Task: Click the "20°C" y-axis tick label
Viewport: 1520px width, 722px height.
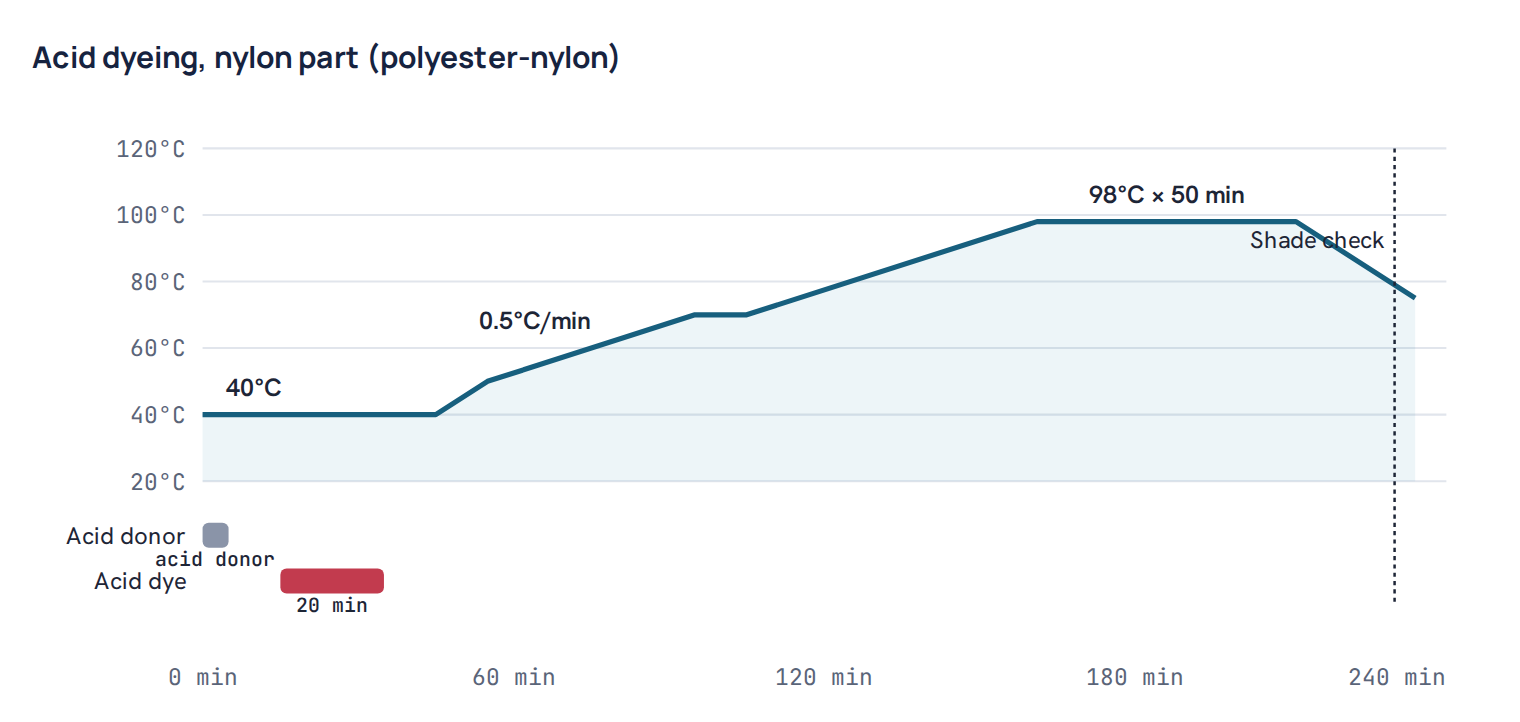Action: (158, 481)
